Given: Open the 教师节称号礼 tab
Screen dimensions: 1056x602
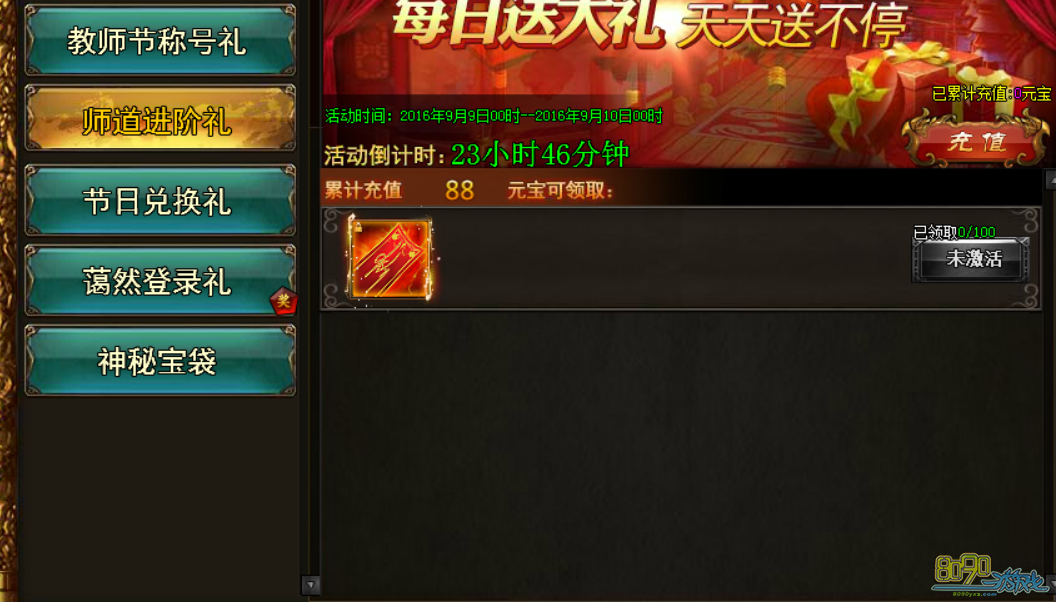Looking at the screenshot, I should tap(160, 40).
